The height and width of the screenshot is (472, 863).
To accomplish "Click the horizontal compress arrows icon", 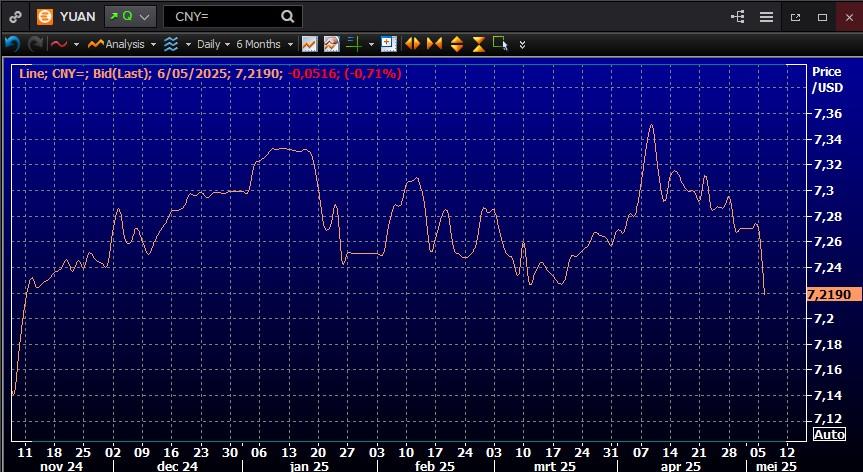I will coord(434,44).
